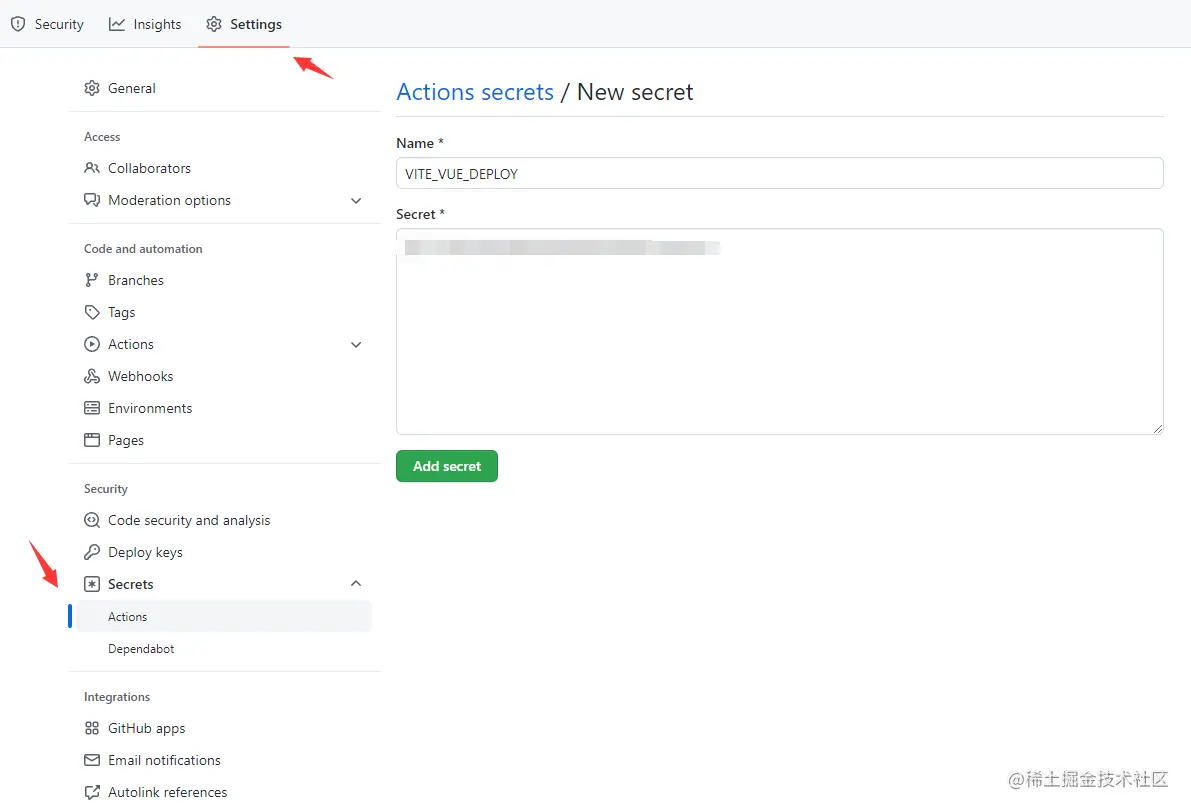Click the Tags label icon

(92, 312)
